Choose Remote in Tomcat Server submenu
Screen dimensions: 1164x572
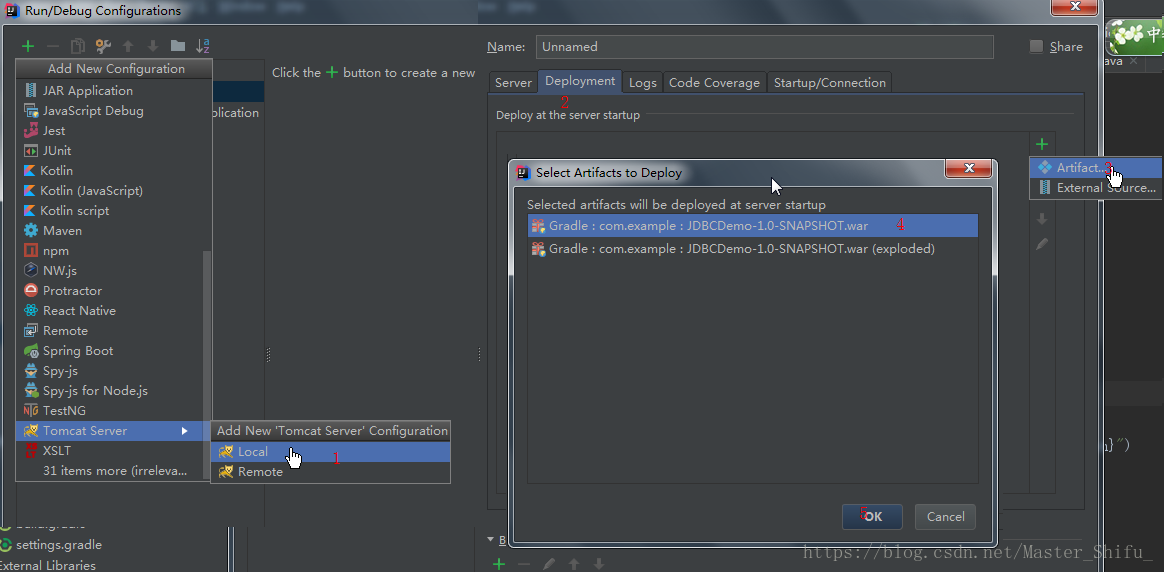330,472
